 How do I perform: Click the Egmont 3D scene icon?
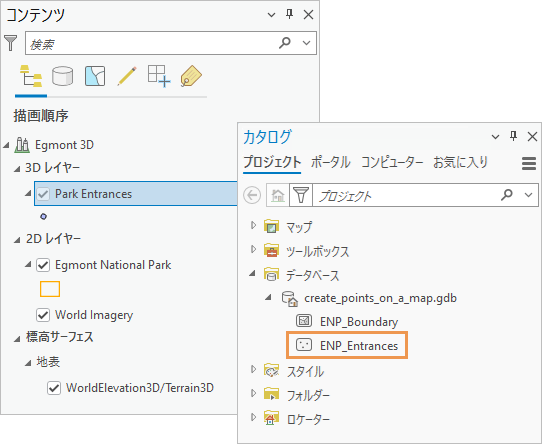point(22,145)
